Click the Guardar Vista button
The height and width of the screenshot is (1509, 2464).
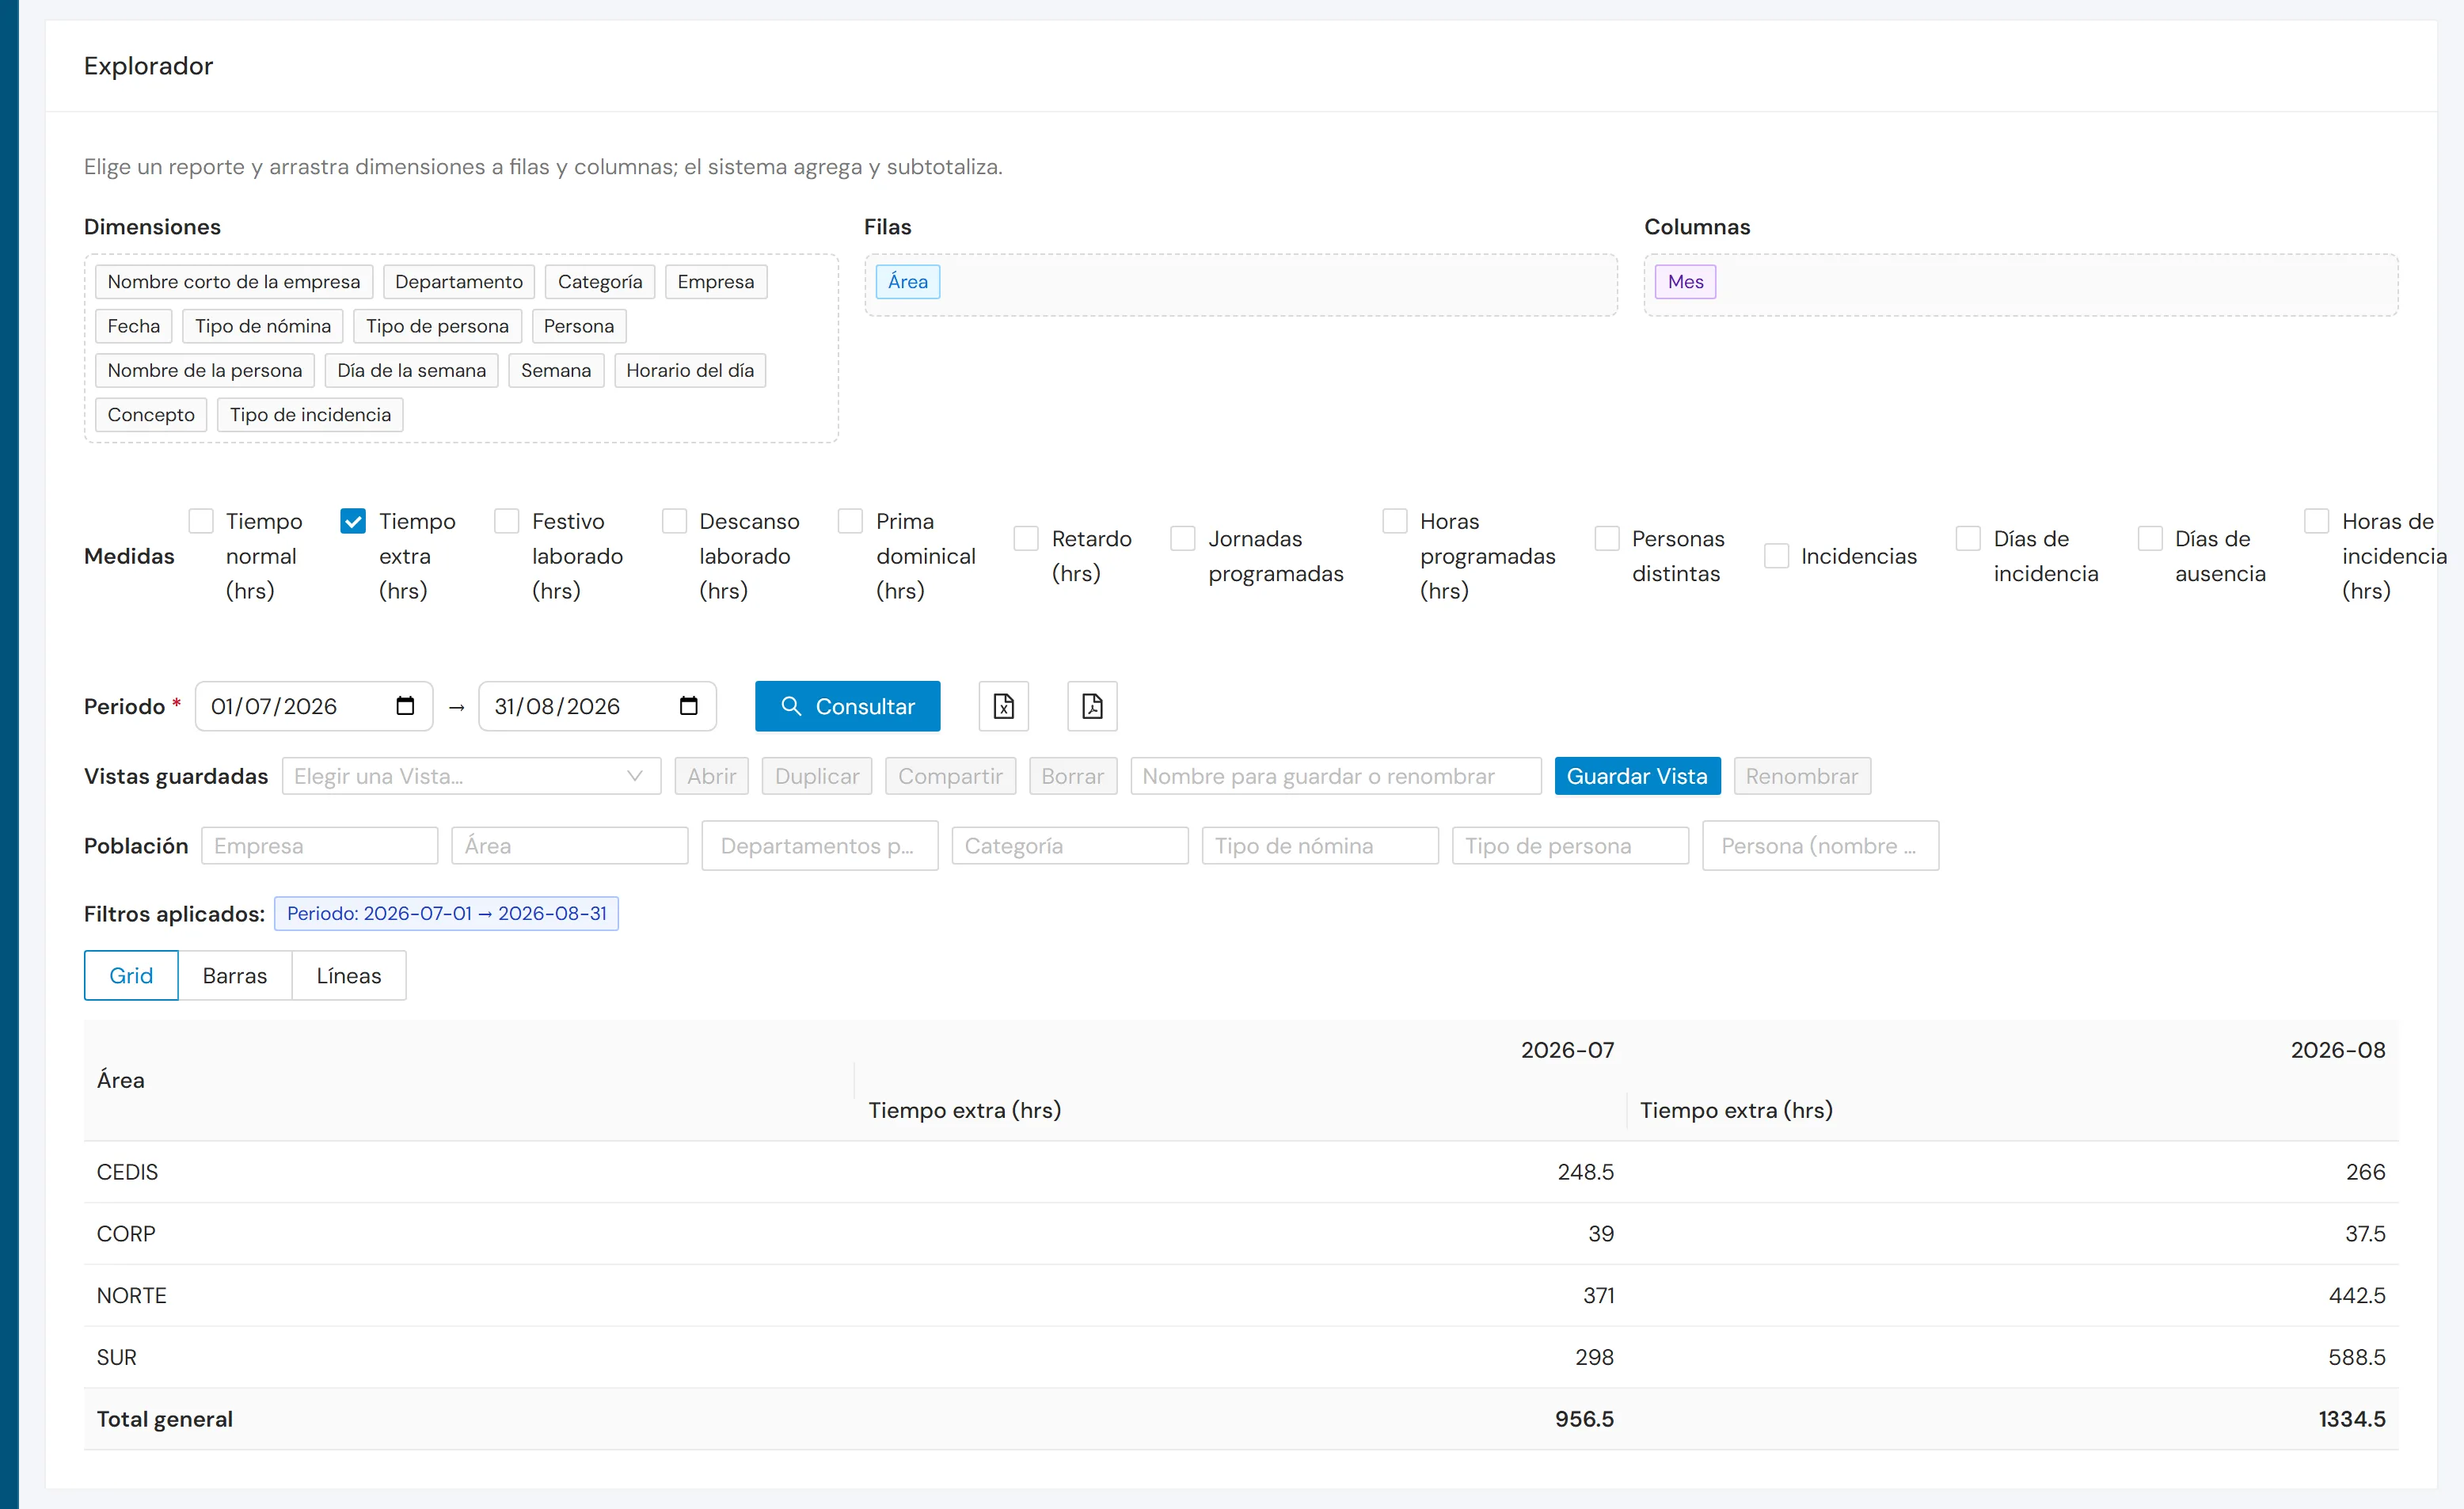(1637, 776)
